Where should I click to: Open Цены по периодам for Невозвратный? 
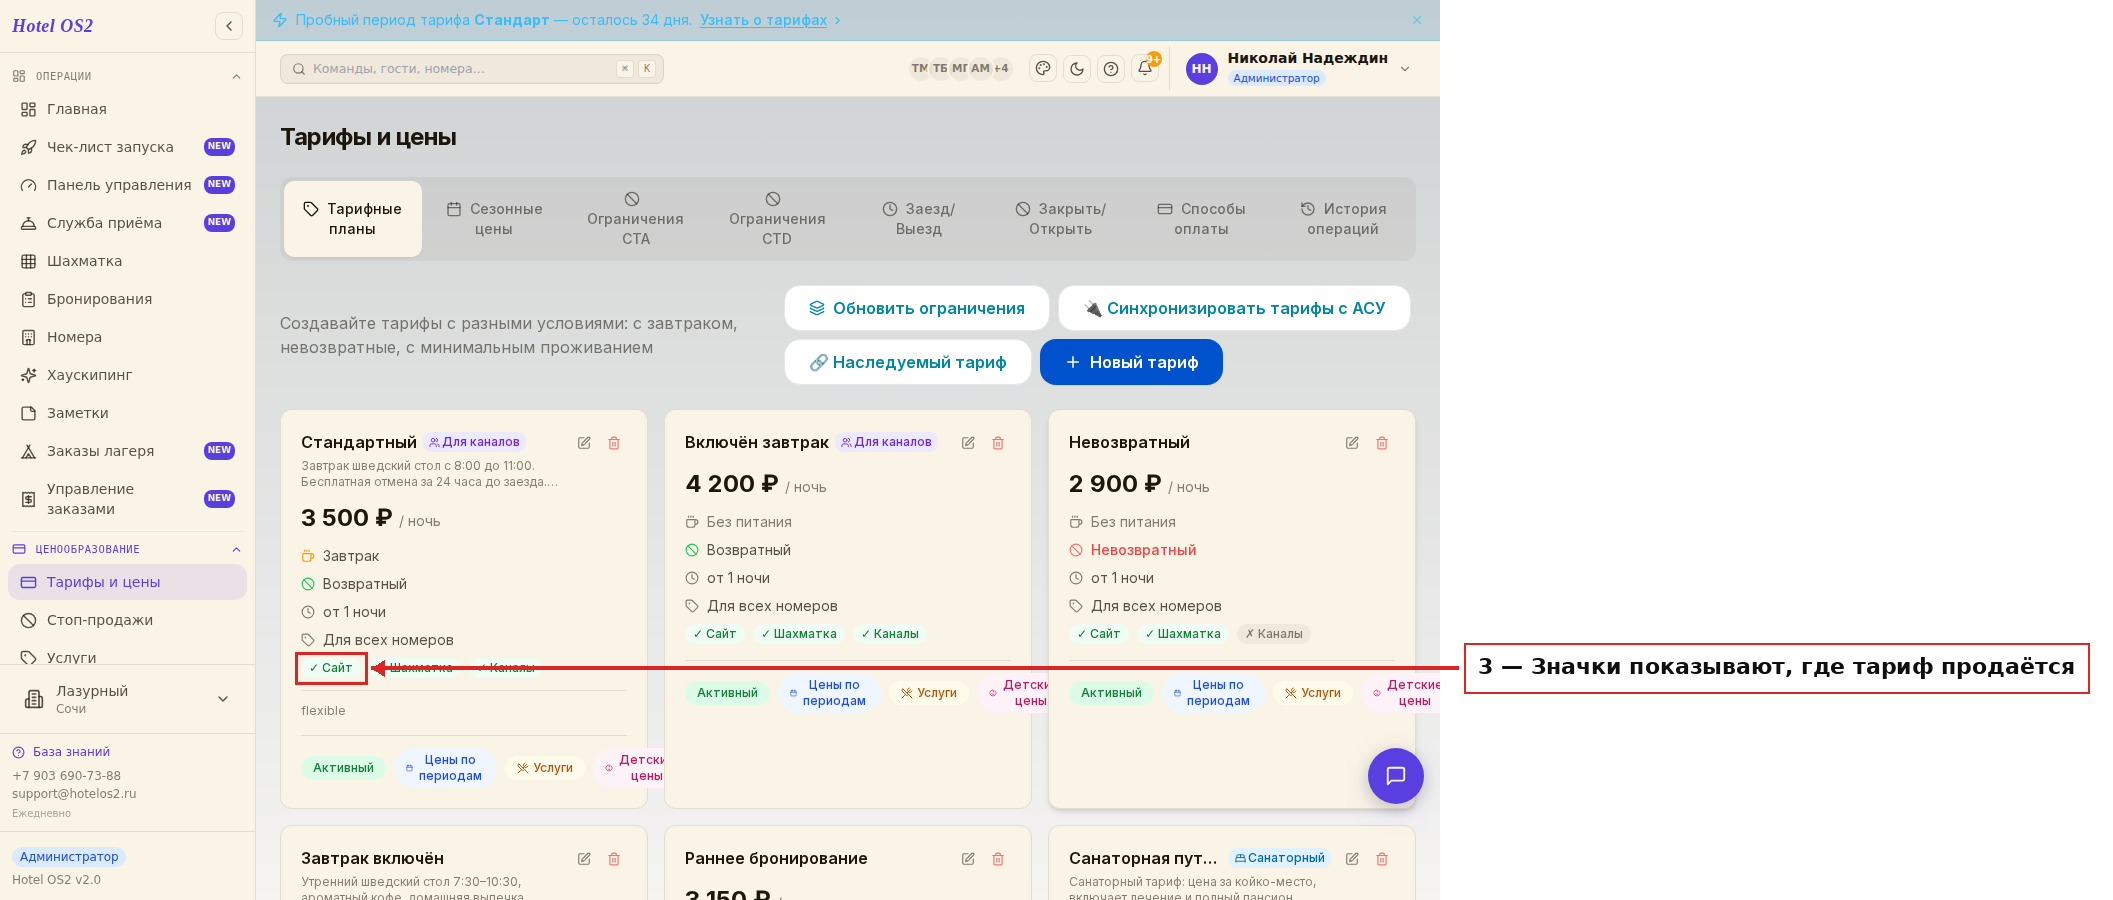point(1213,693)
